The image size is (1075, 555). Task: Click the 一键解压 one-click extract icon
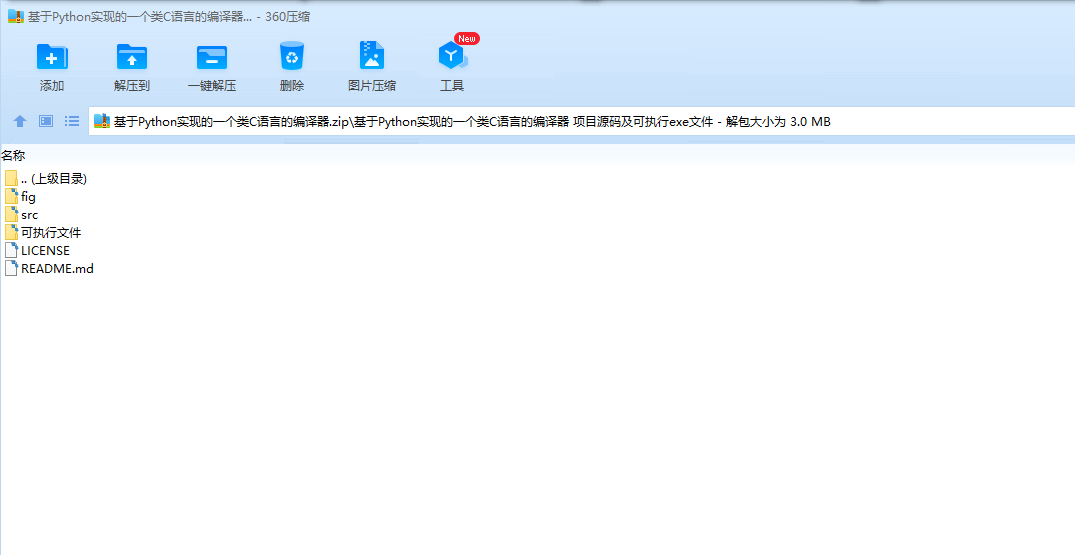pyautogui.click(x=212, y=57)
